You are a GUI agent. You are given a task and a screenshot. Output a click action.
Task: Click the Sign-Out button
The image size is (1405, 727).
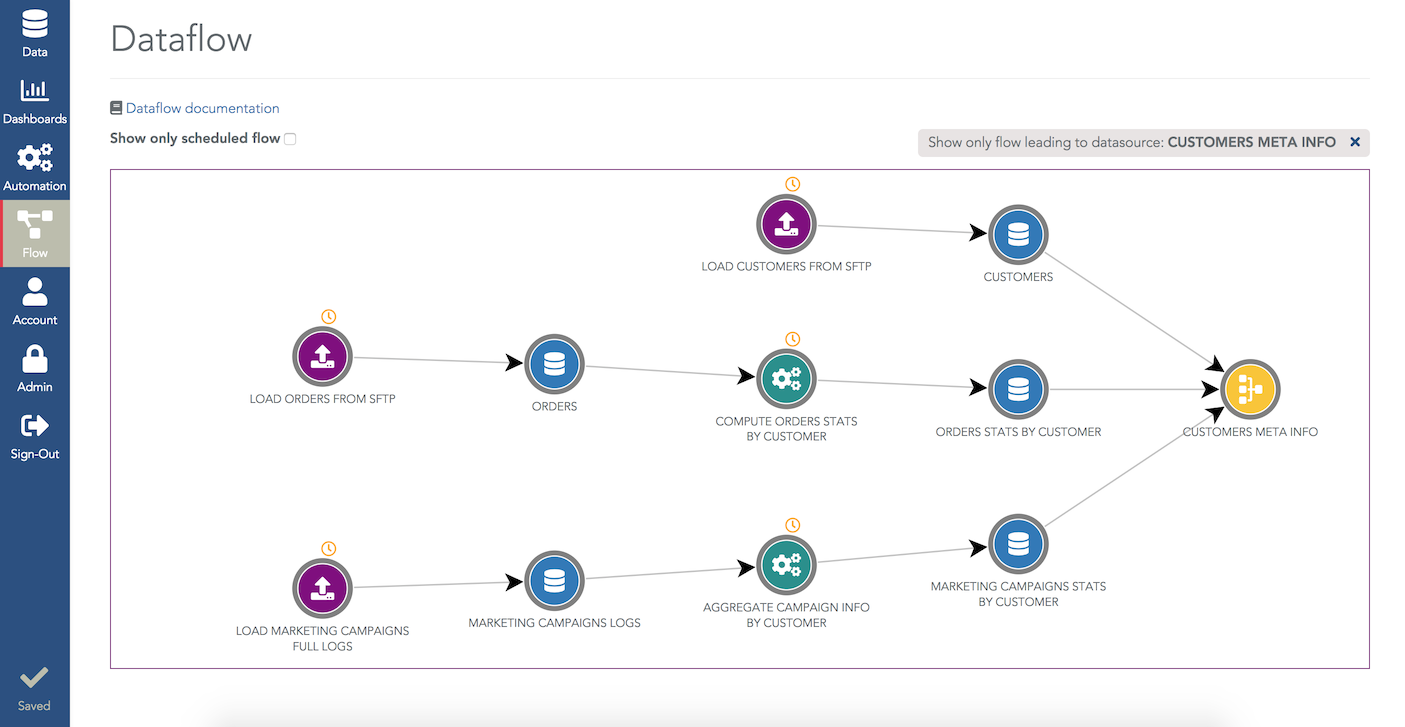pos(35,435)
